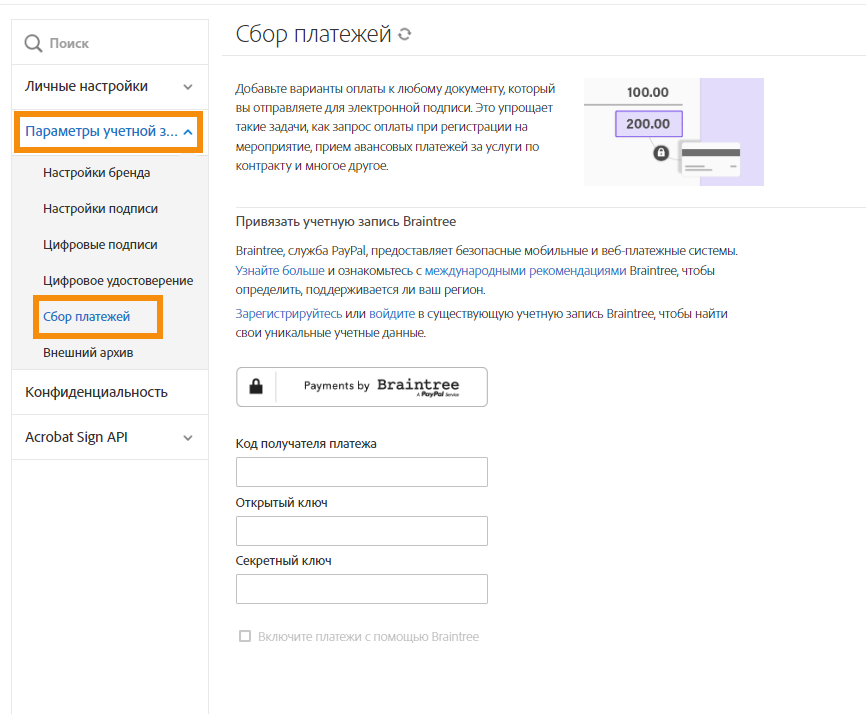Click the Payments by Braintree button
This screenshot has height=714, width=866.
point(362,386)
